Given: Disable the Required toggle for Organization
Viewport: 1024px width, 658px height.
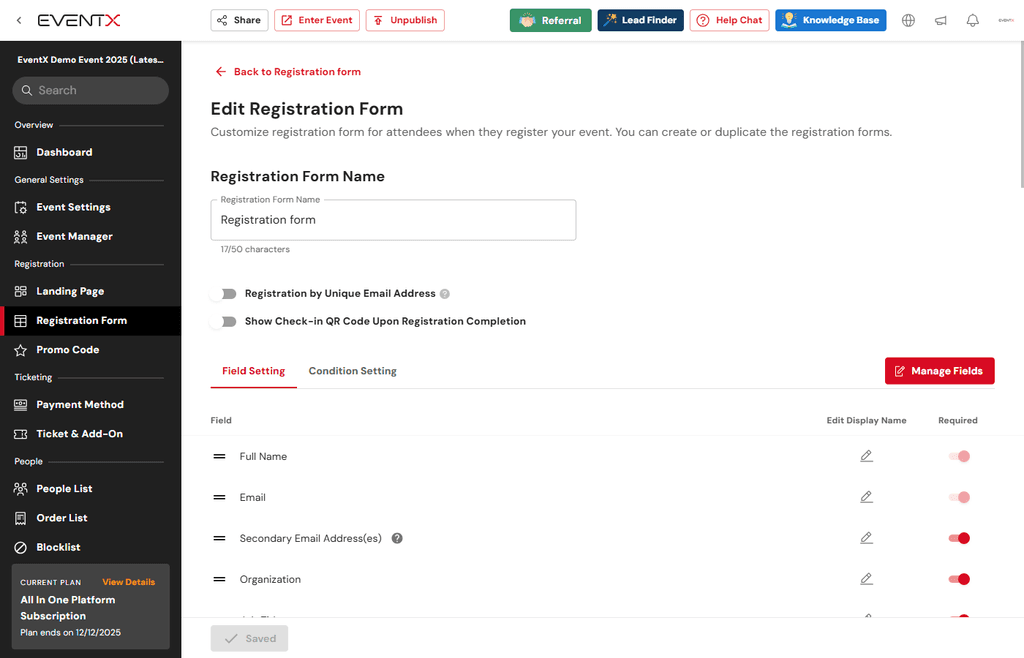Looking at the screenshot, I should point(958,579).
